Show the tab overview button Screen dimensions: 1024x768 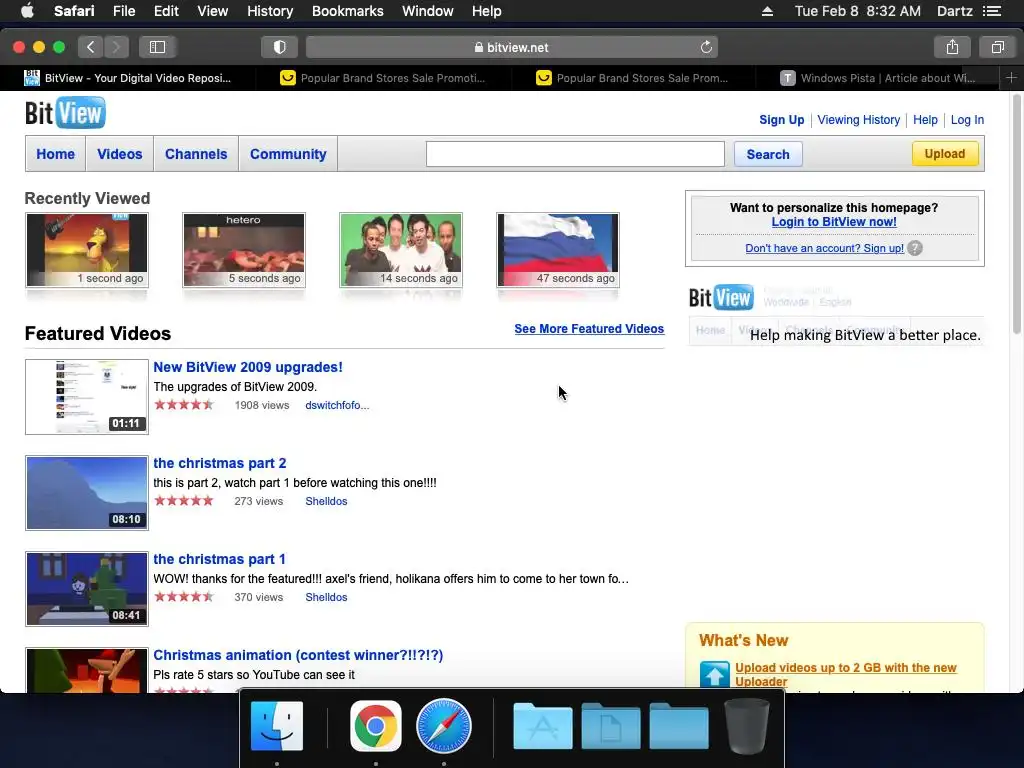point(997,47)
